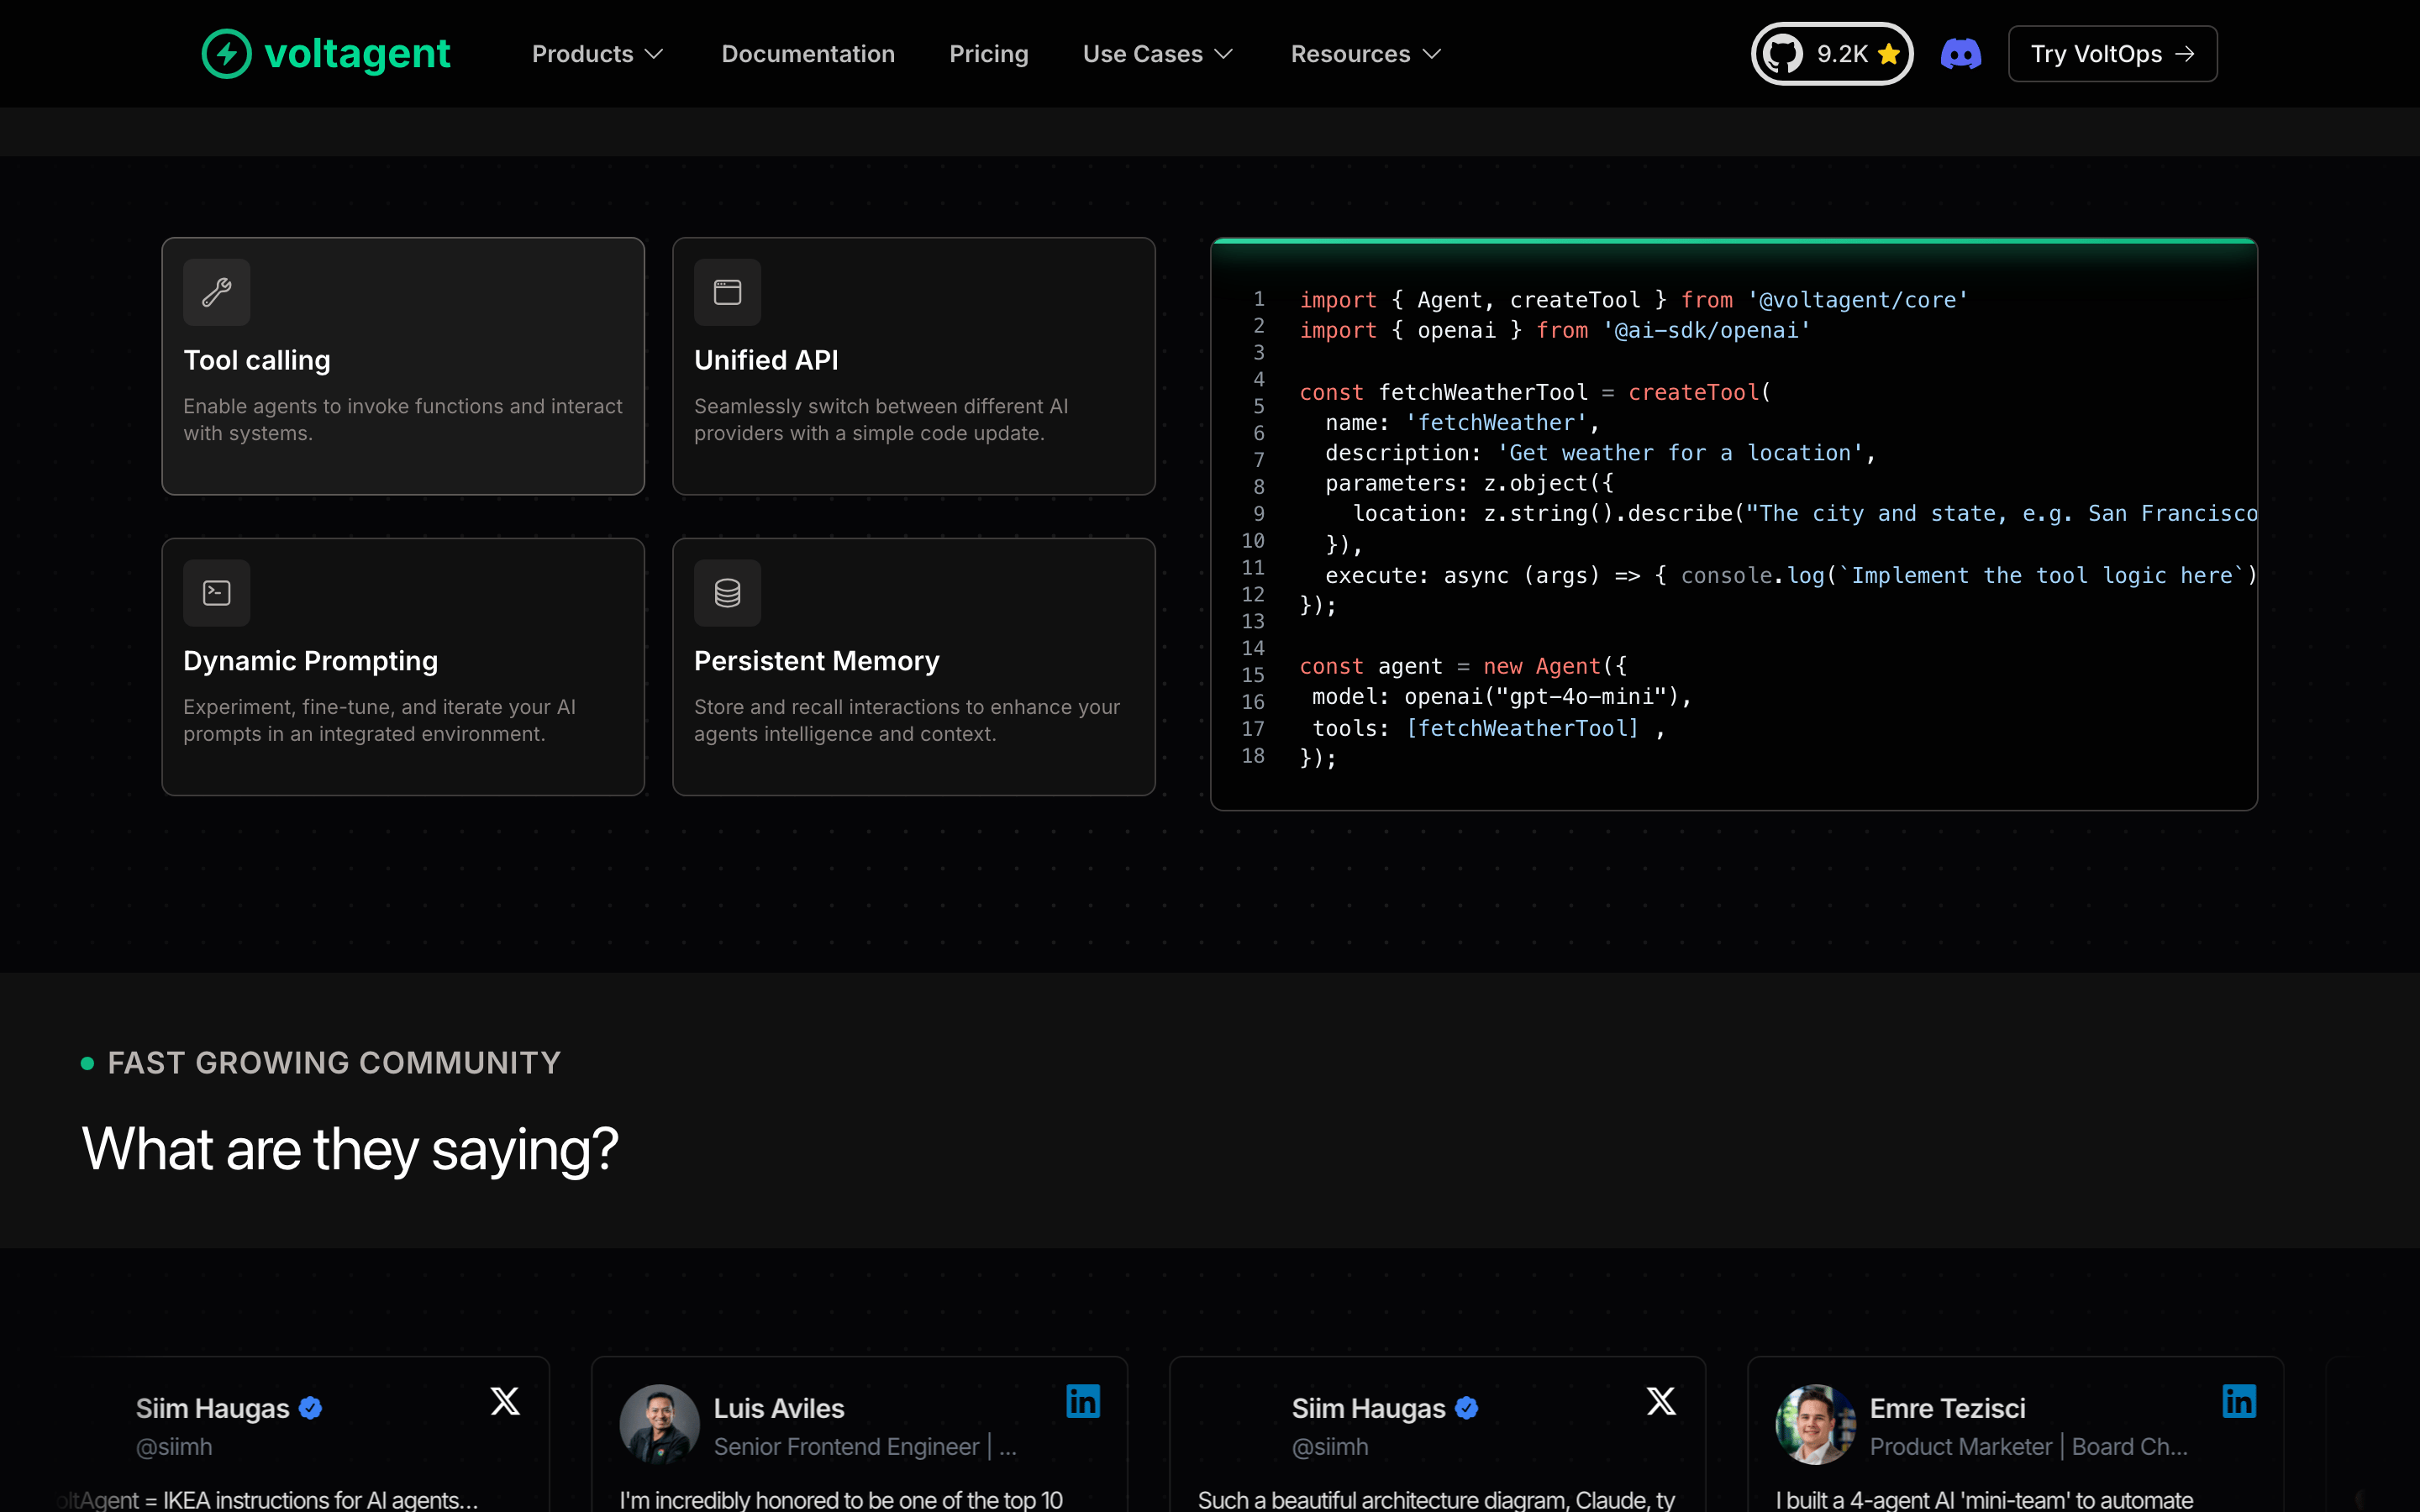Expand the Products dropdown menu
Screen dimensions: 2420x1512
[x=597, y=54]
